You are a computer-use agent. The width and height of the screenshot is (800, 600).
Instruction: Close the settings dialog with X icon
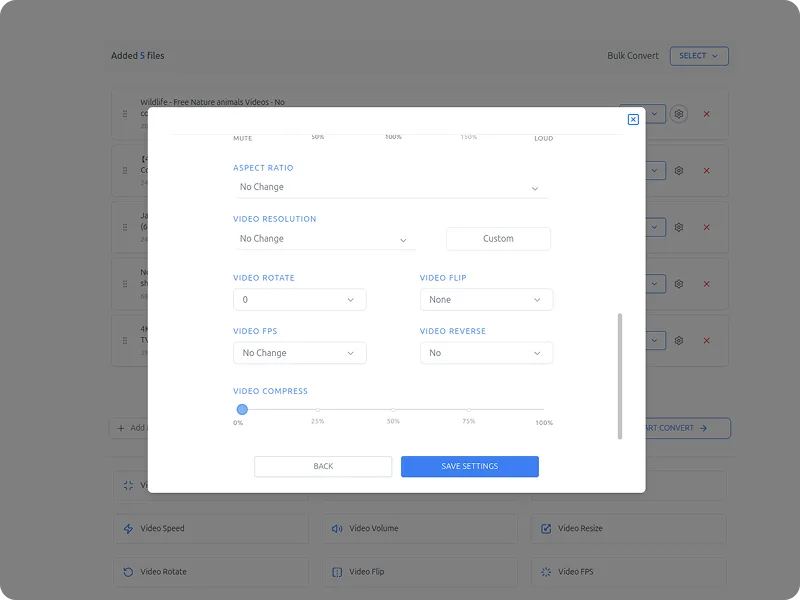[x=633, y=119]
